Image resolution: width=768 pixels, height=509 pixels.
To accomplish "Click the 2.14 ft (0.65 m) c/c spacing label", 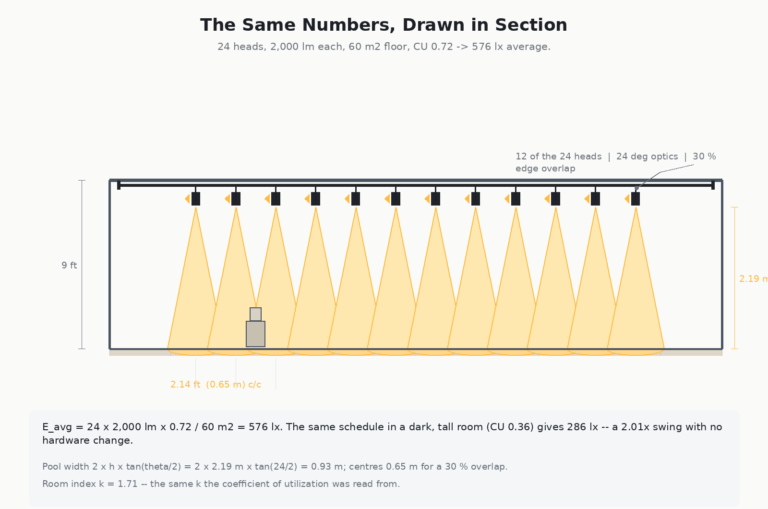I will [x=216, y=385].
